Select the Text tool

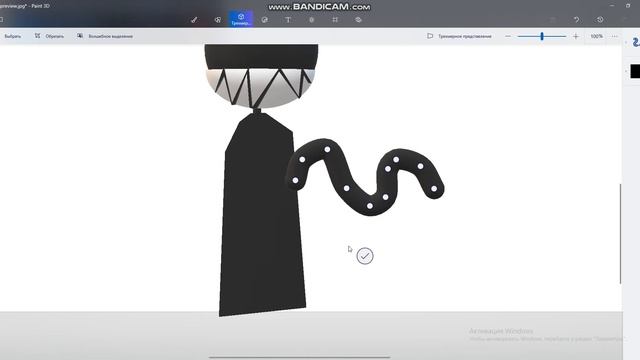tap(288, 20)
